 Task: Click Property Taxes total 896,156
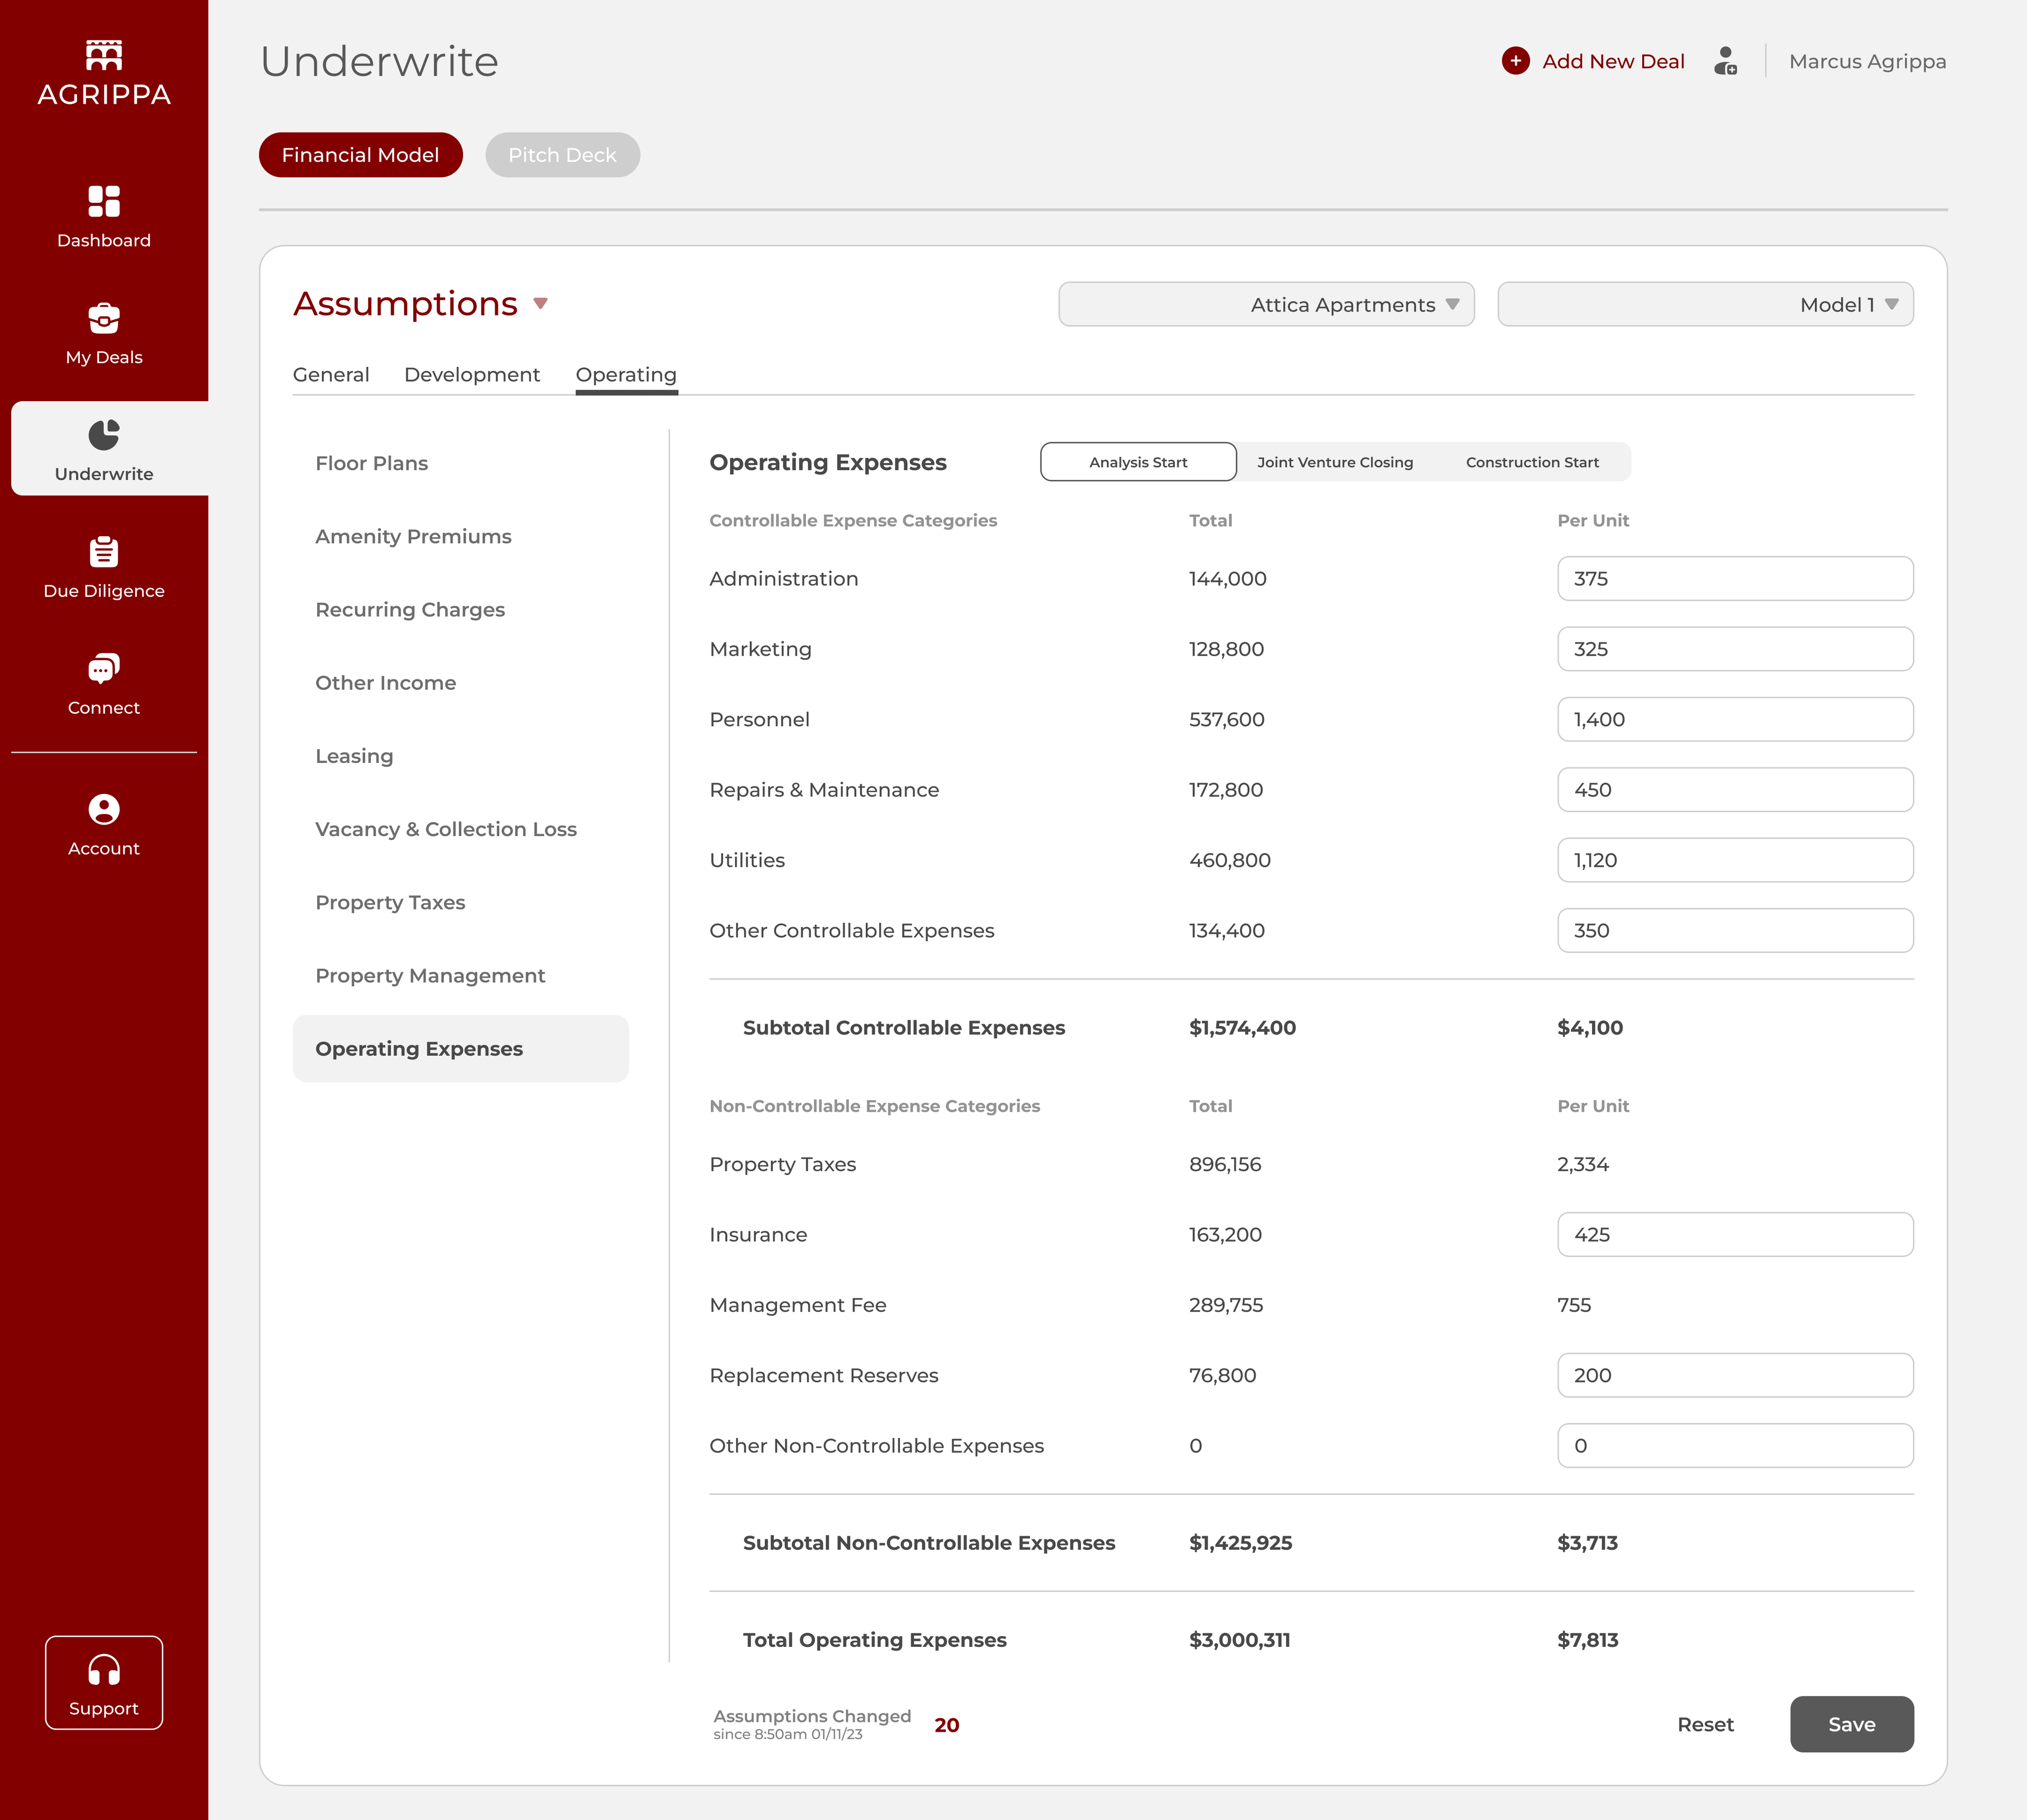1225,1164
